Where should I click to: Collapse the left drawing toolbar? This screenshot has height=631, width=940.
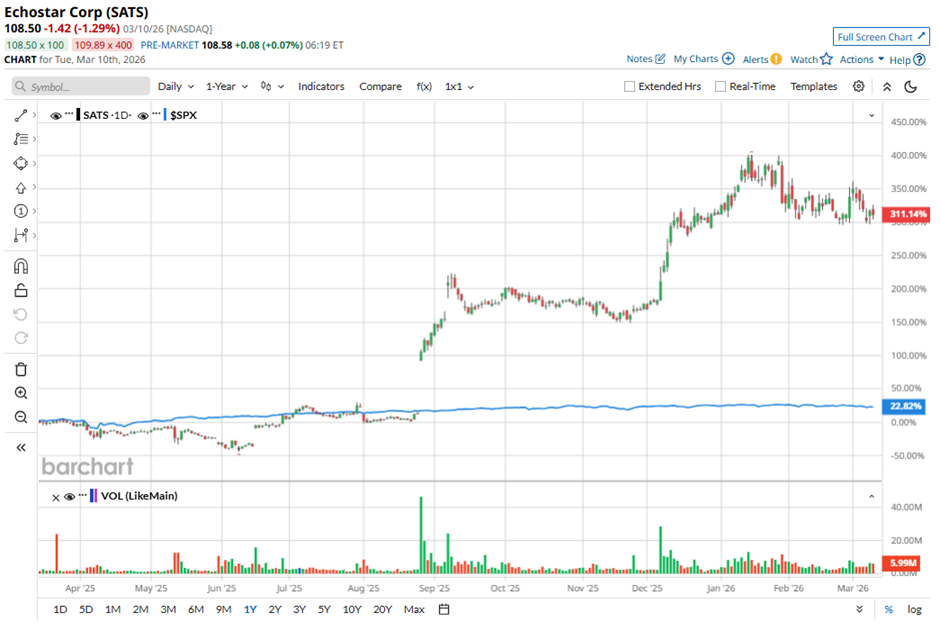[21, 448]
